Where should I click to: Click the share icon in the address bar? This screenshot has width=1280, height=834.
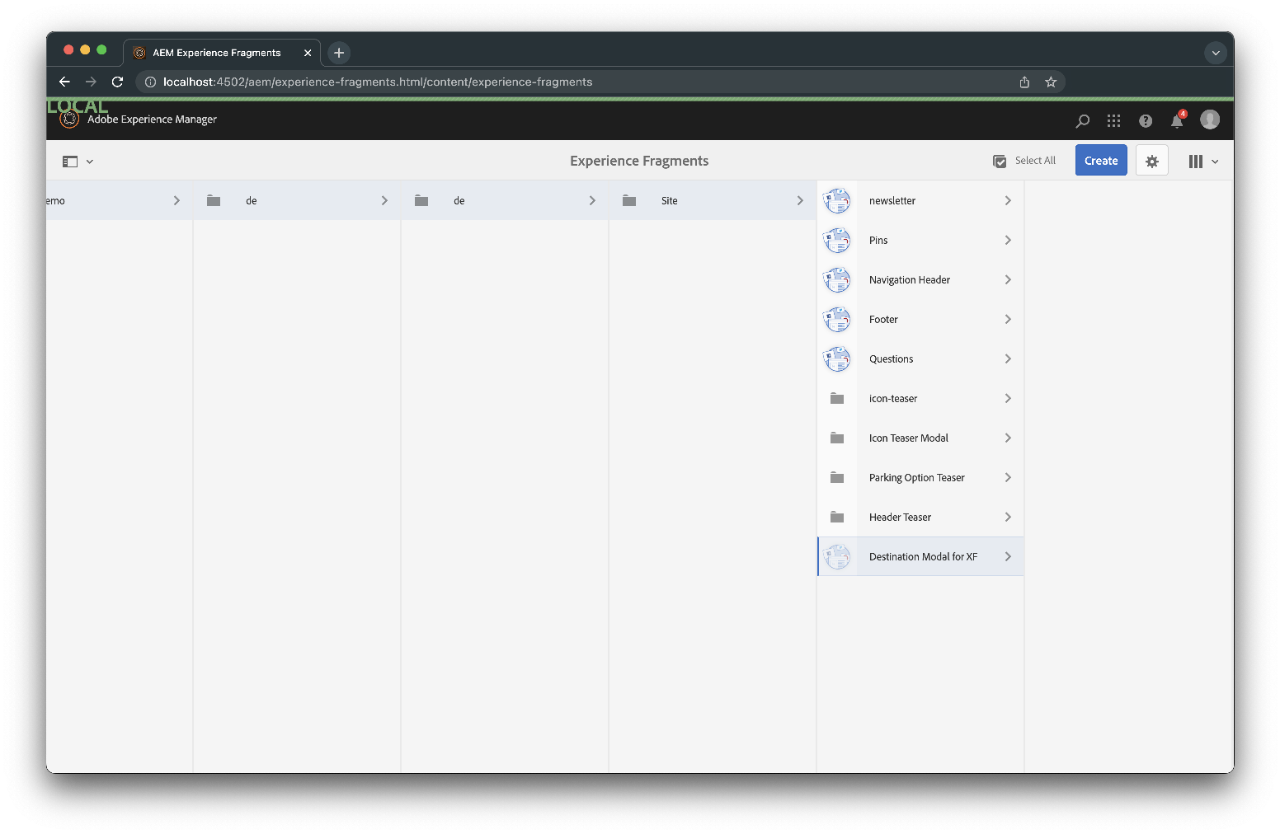(1022, 82)
